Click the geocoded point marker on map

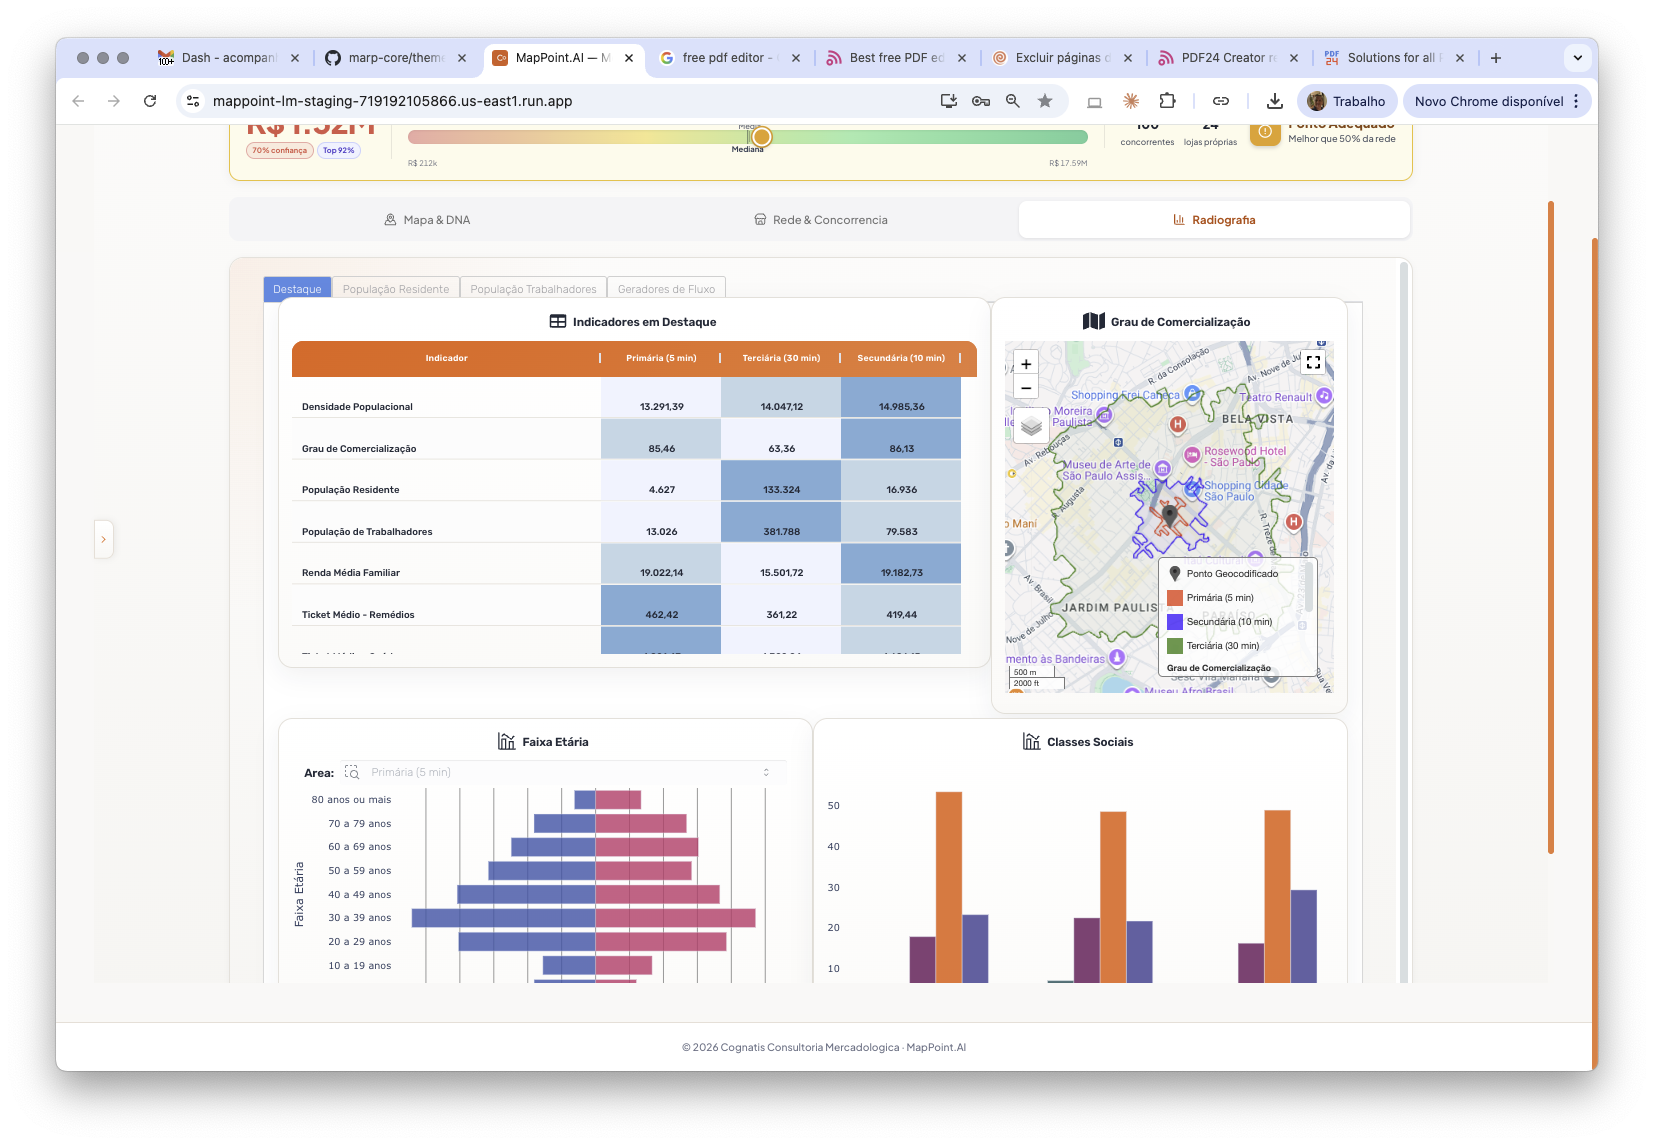point(1170,516)
